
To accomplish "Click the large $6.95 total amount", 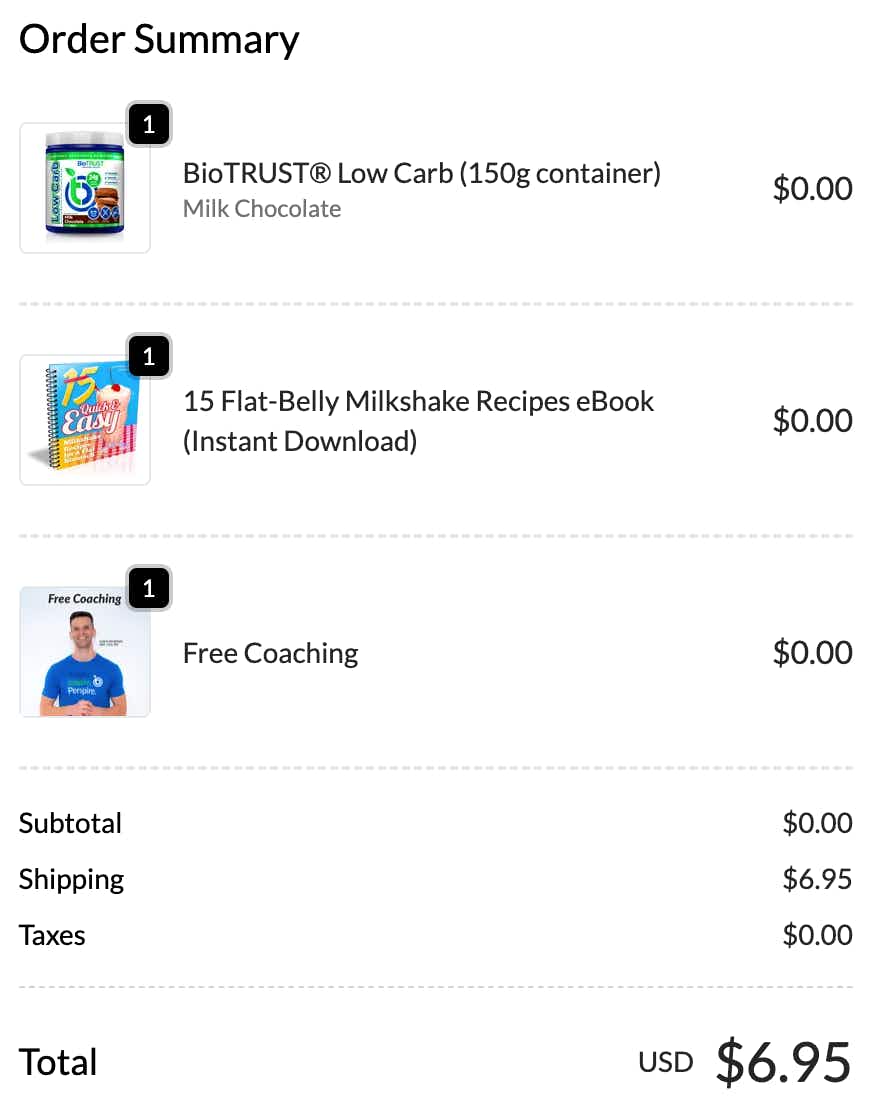I will [783, 1062].
